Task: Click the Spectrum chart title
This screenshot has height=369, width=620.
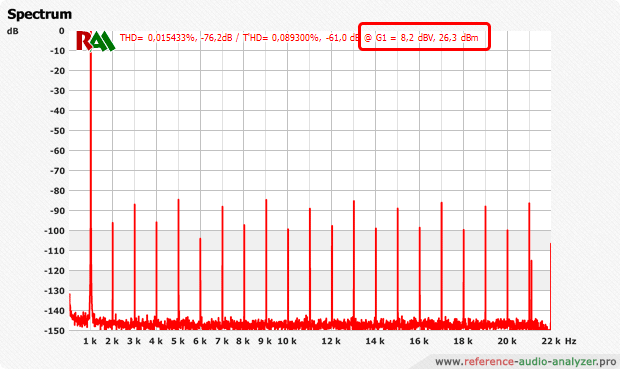Action: [x=40, y=14]
